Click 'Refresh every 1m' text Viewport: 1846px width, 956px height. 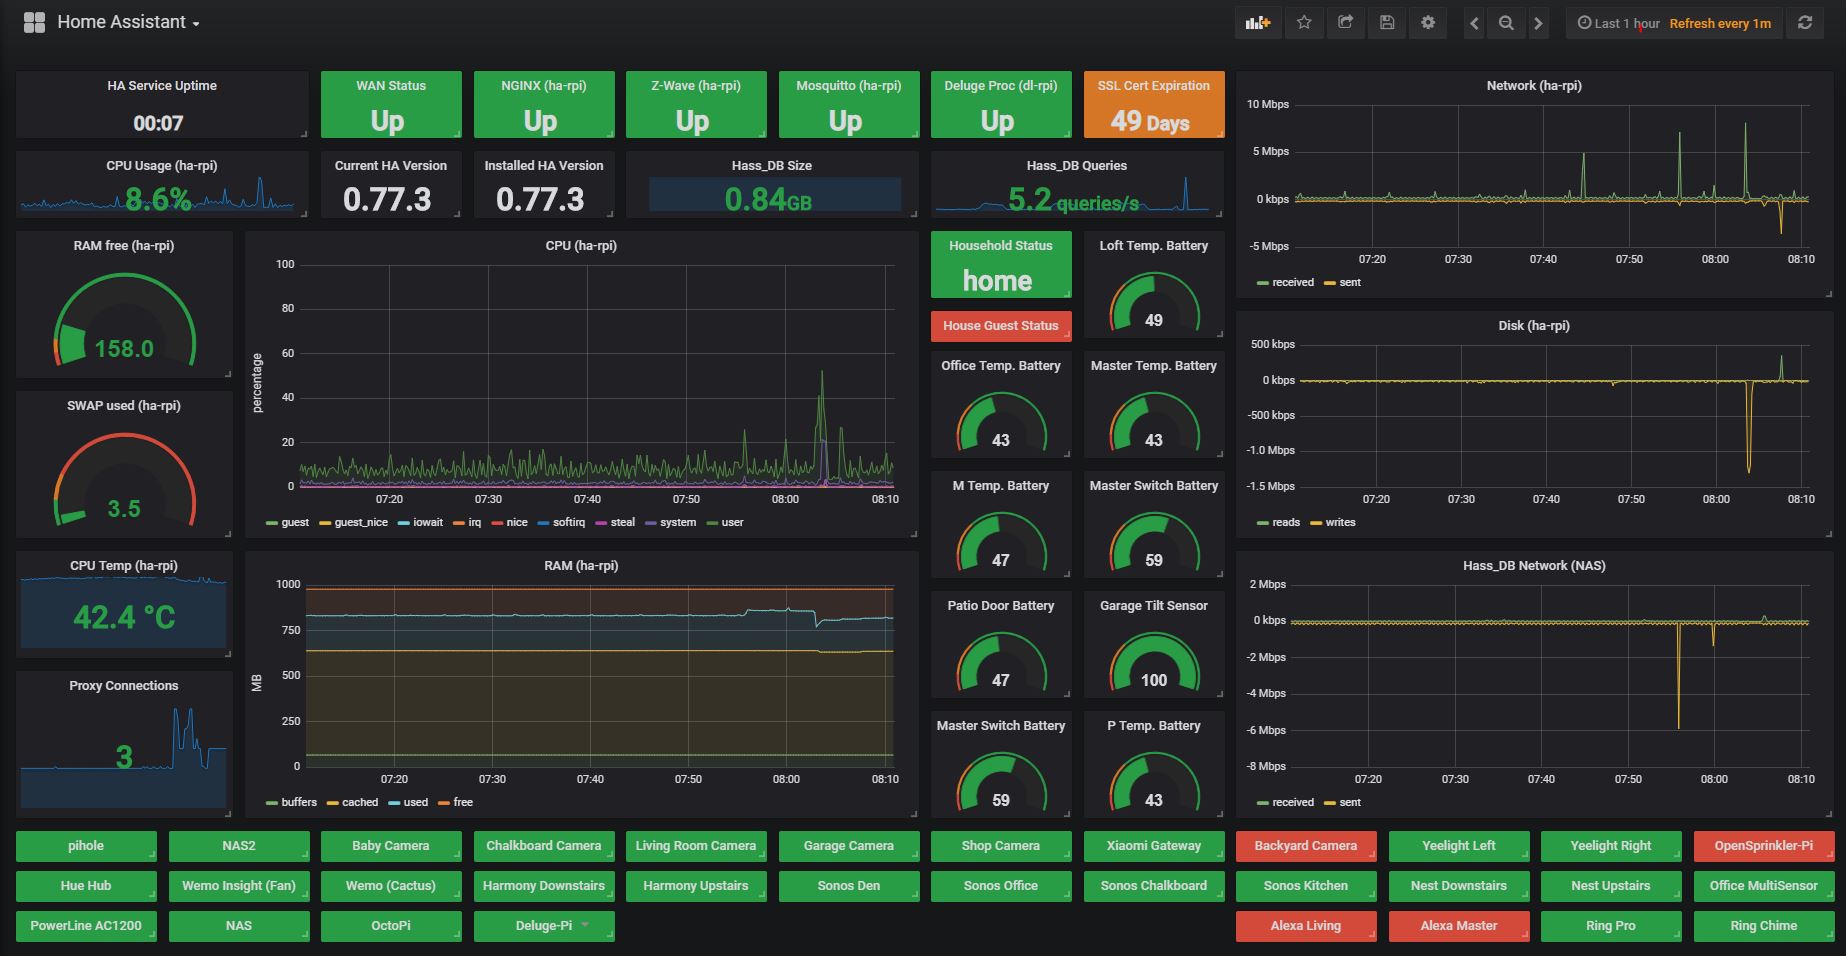pos(1720,23)
